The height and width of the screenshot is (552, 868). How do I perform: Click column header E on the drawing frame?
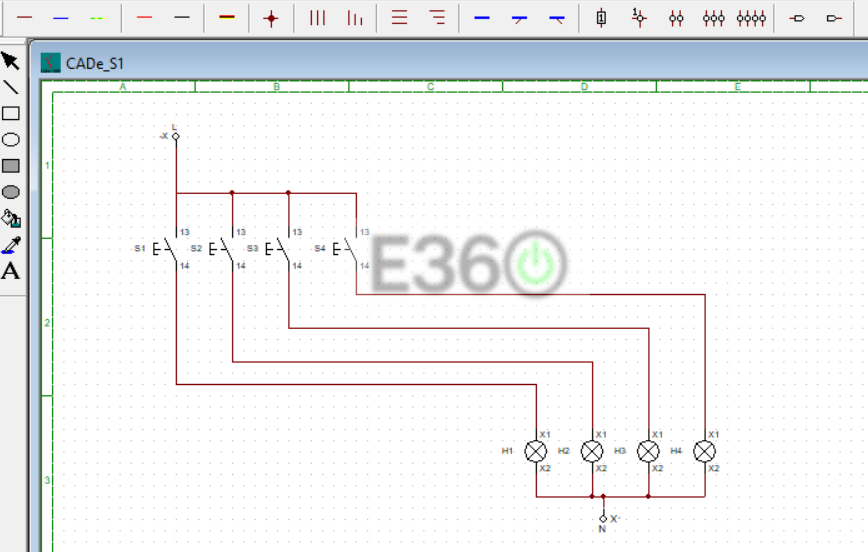pyautogui.click(x=737, y=87)
